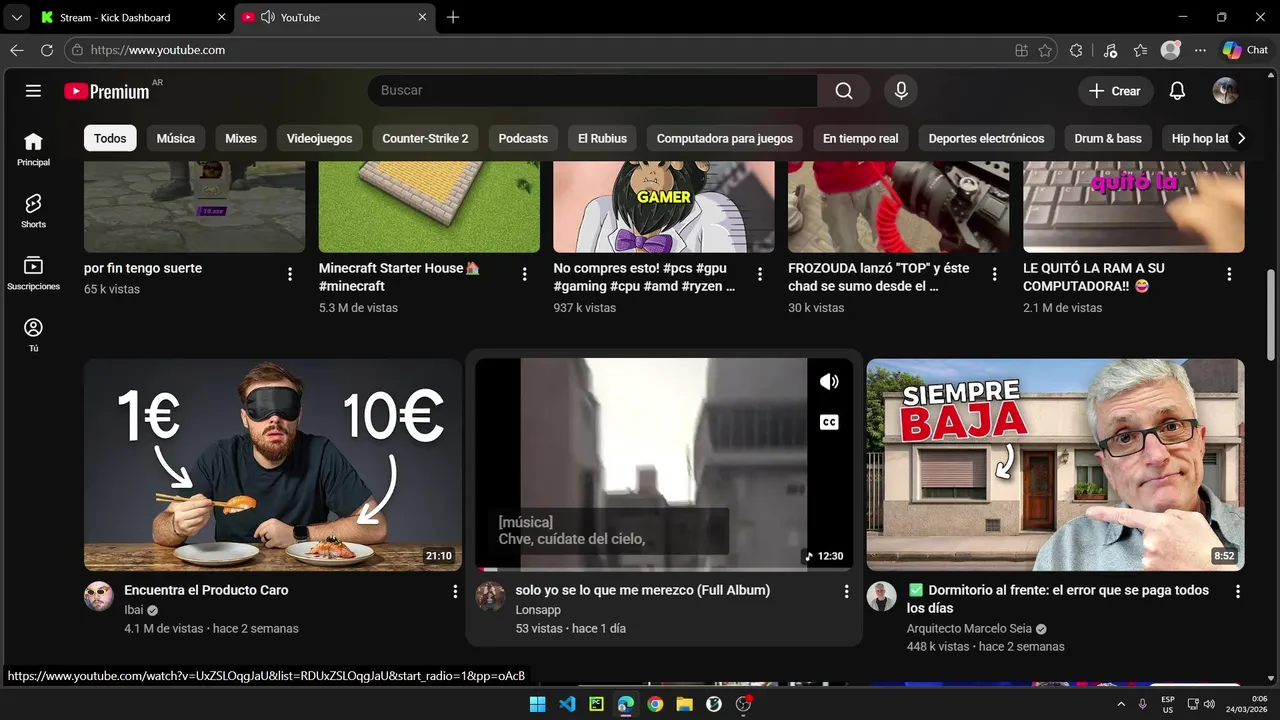Show hidden system tray icons chevron
This screenshot has height=720, width=1280.
[1121, 704]
